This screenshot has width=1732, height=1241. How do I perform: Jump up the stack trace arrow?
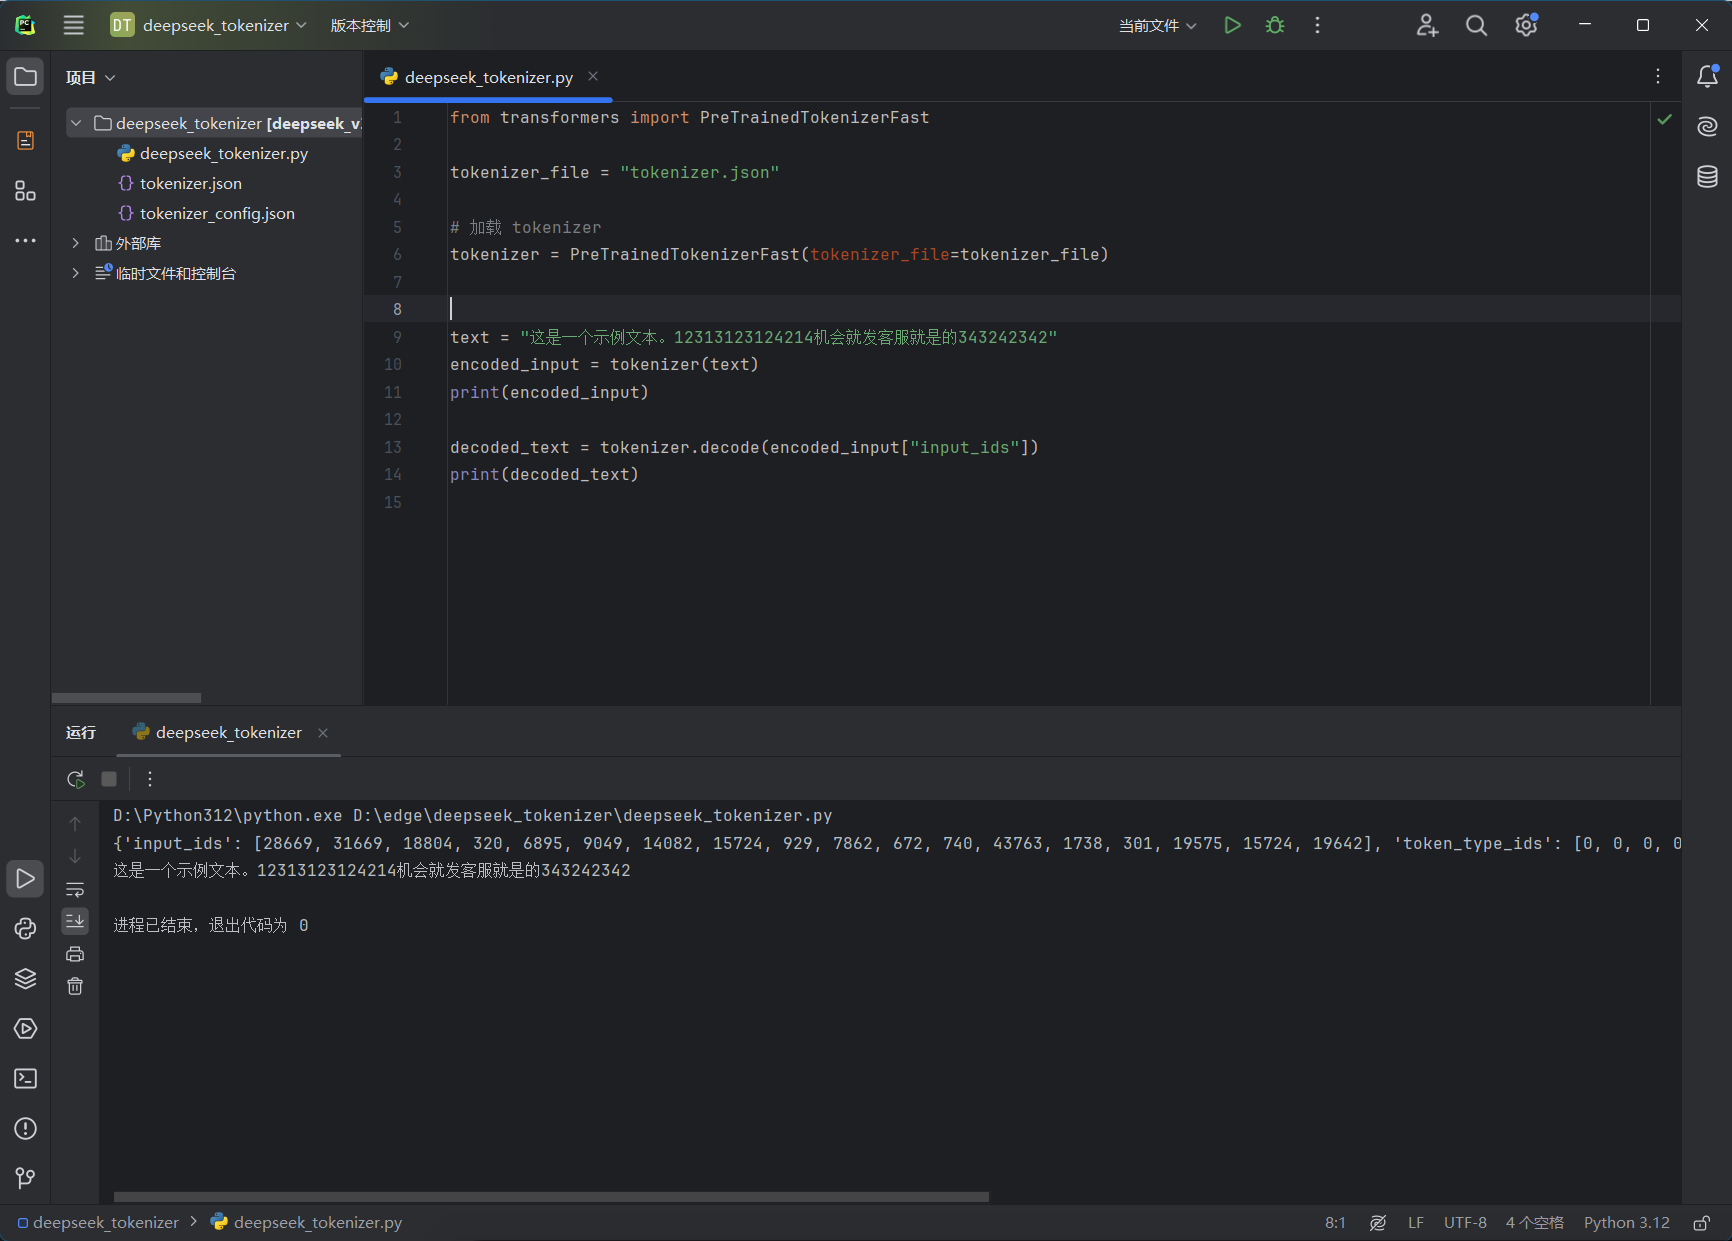(75, 824)
